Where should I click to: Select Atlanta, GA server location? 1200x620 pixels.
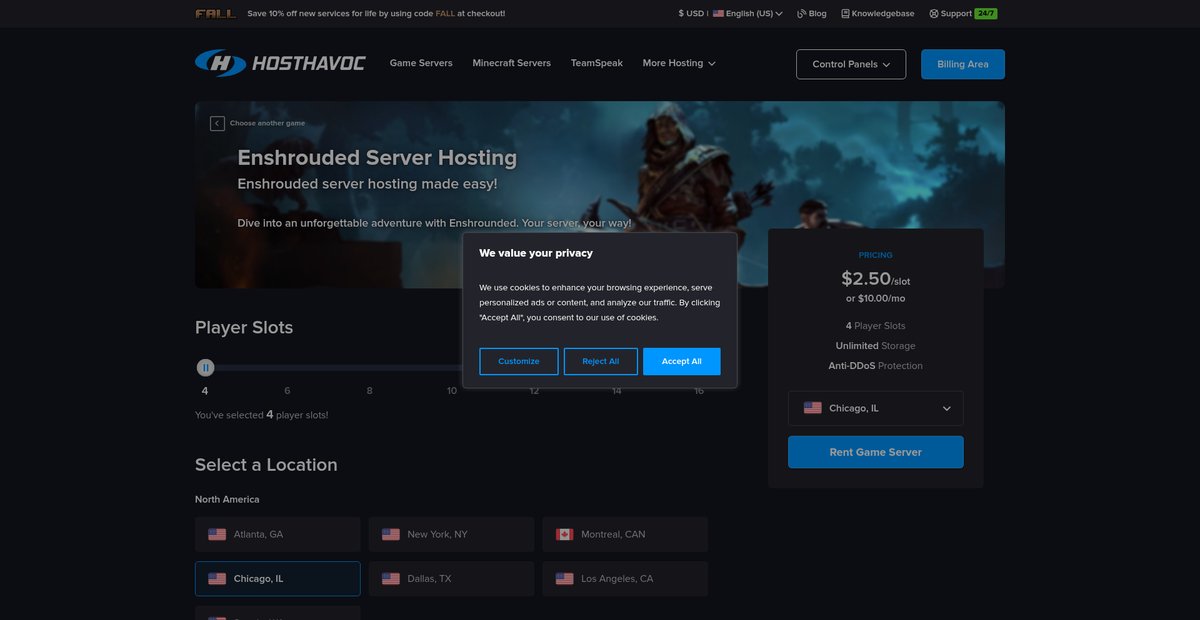click(278, 534)
